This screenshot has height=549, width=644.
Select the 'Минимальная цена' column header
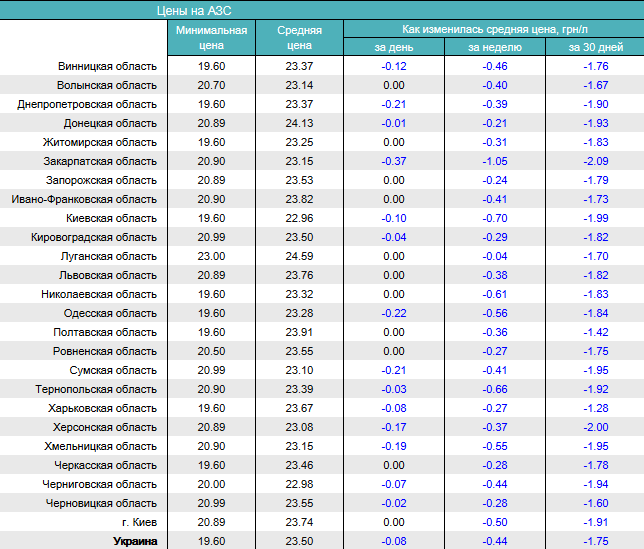point(211,38)
